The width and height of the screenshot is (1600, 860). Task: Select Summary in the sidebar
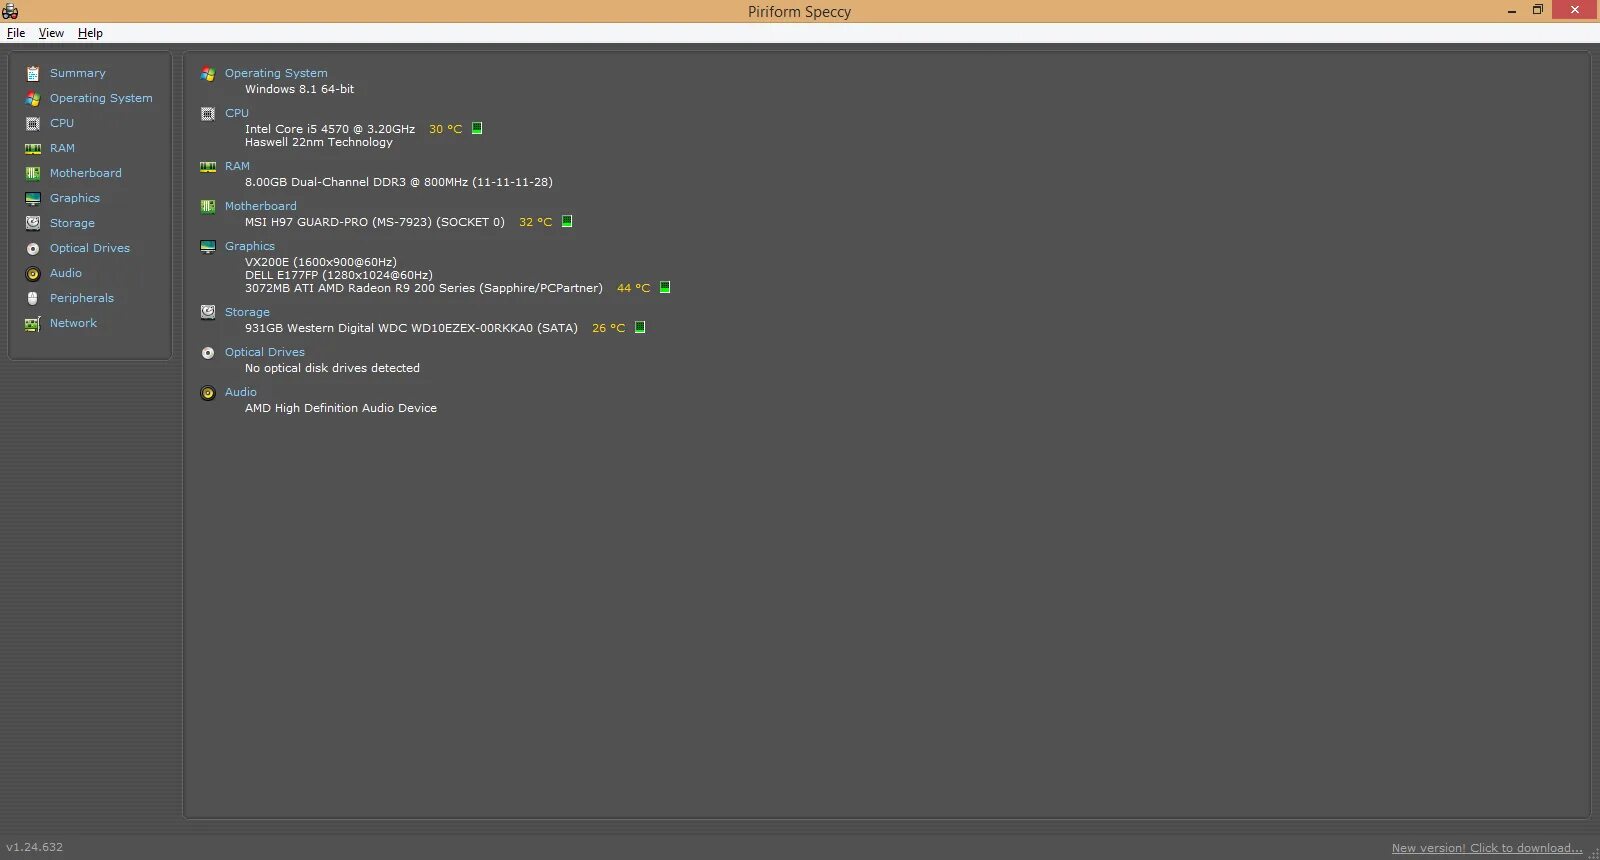(78, 73)
